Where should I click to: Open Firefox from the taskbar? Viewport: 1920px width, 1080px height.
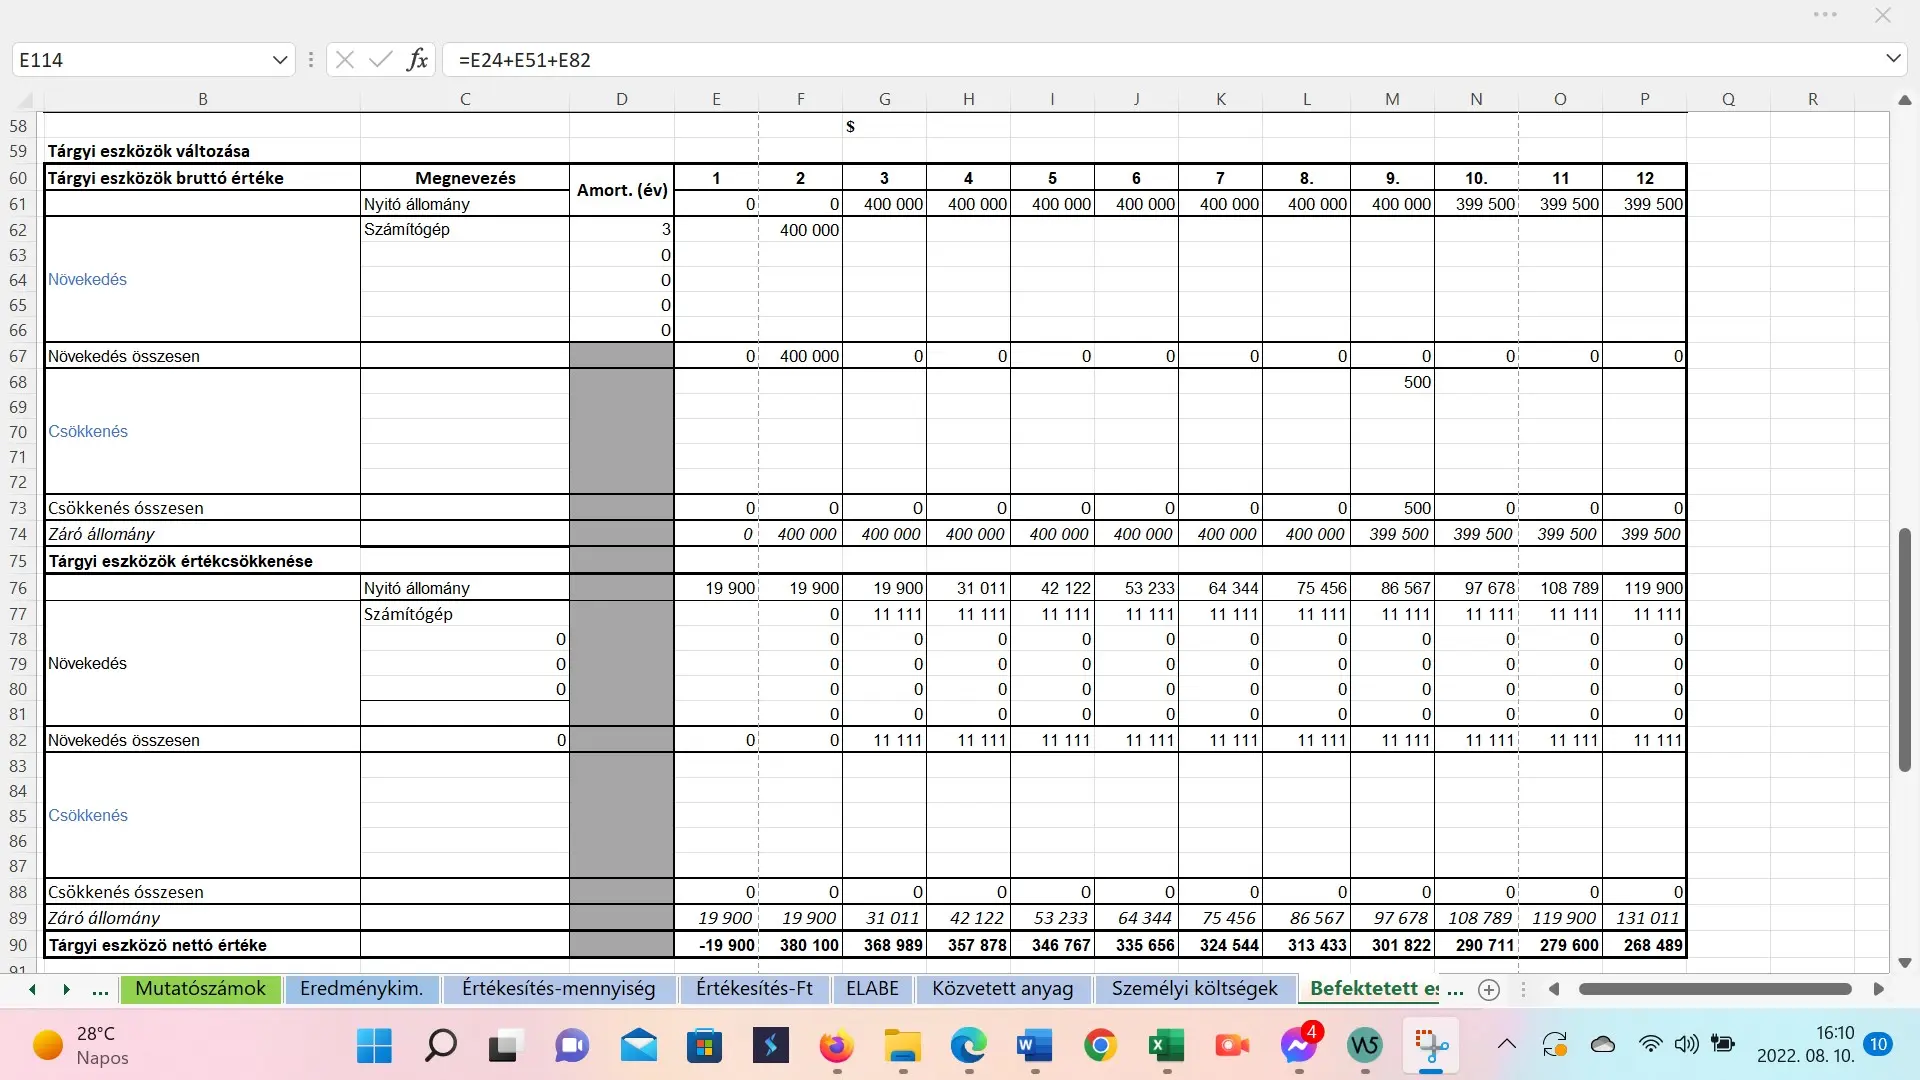836,1046
